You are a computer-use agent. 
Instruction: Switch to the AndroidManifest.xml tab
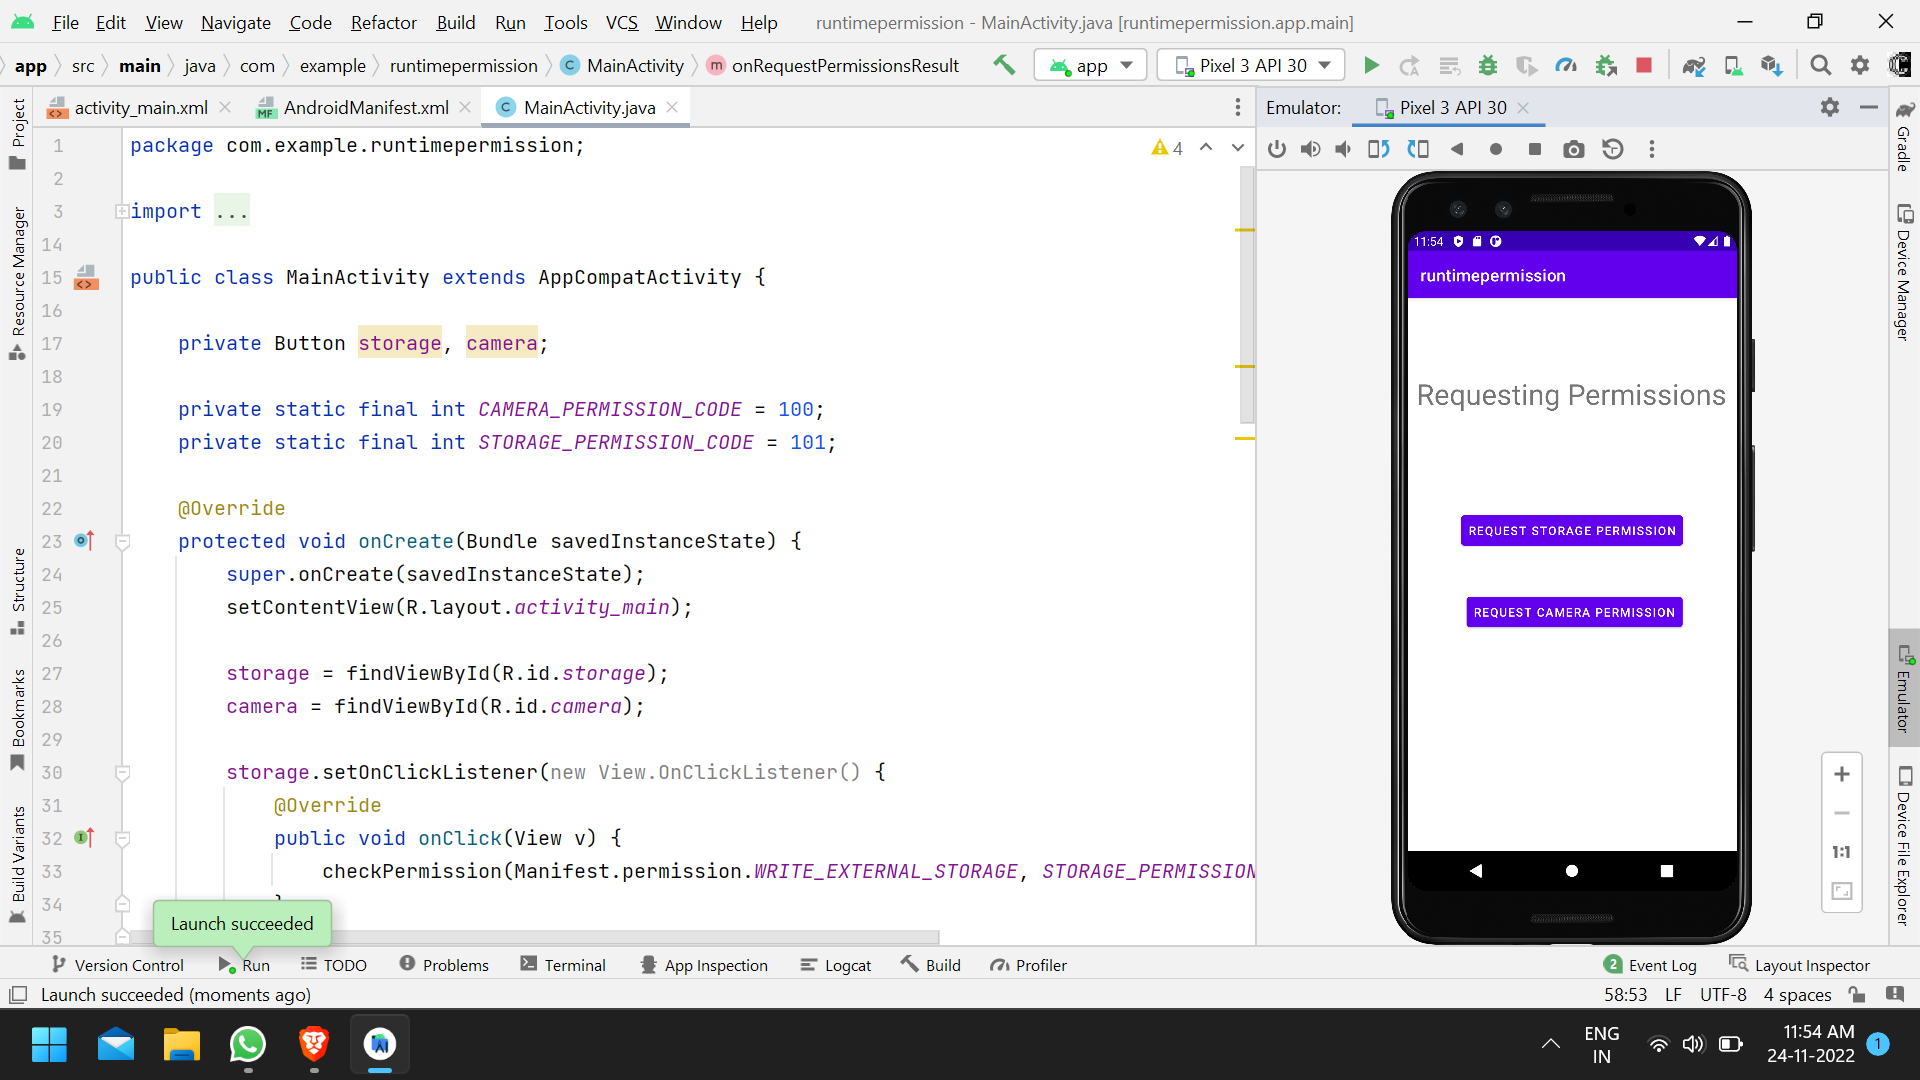365,108
